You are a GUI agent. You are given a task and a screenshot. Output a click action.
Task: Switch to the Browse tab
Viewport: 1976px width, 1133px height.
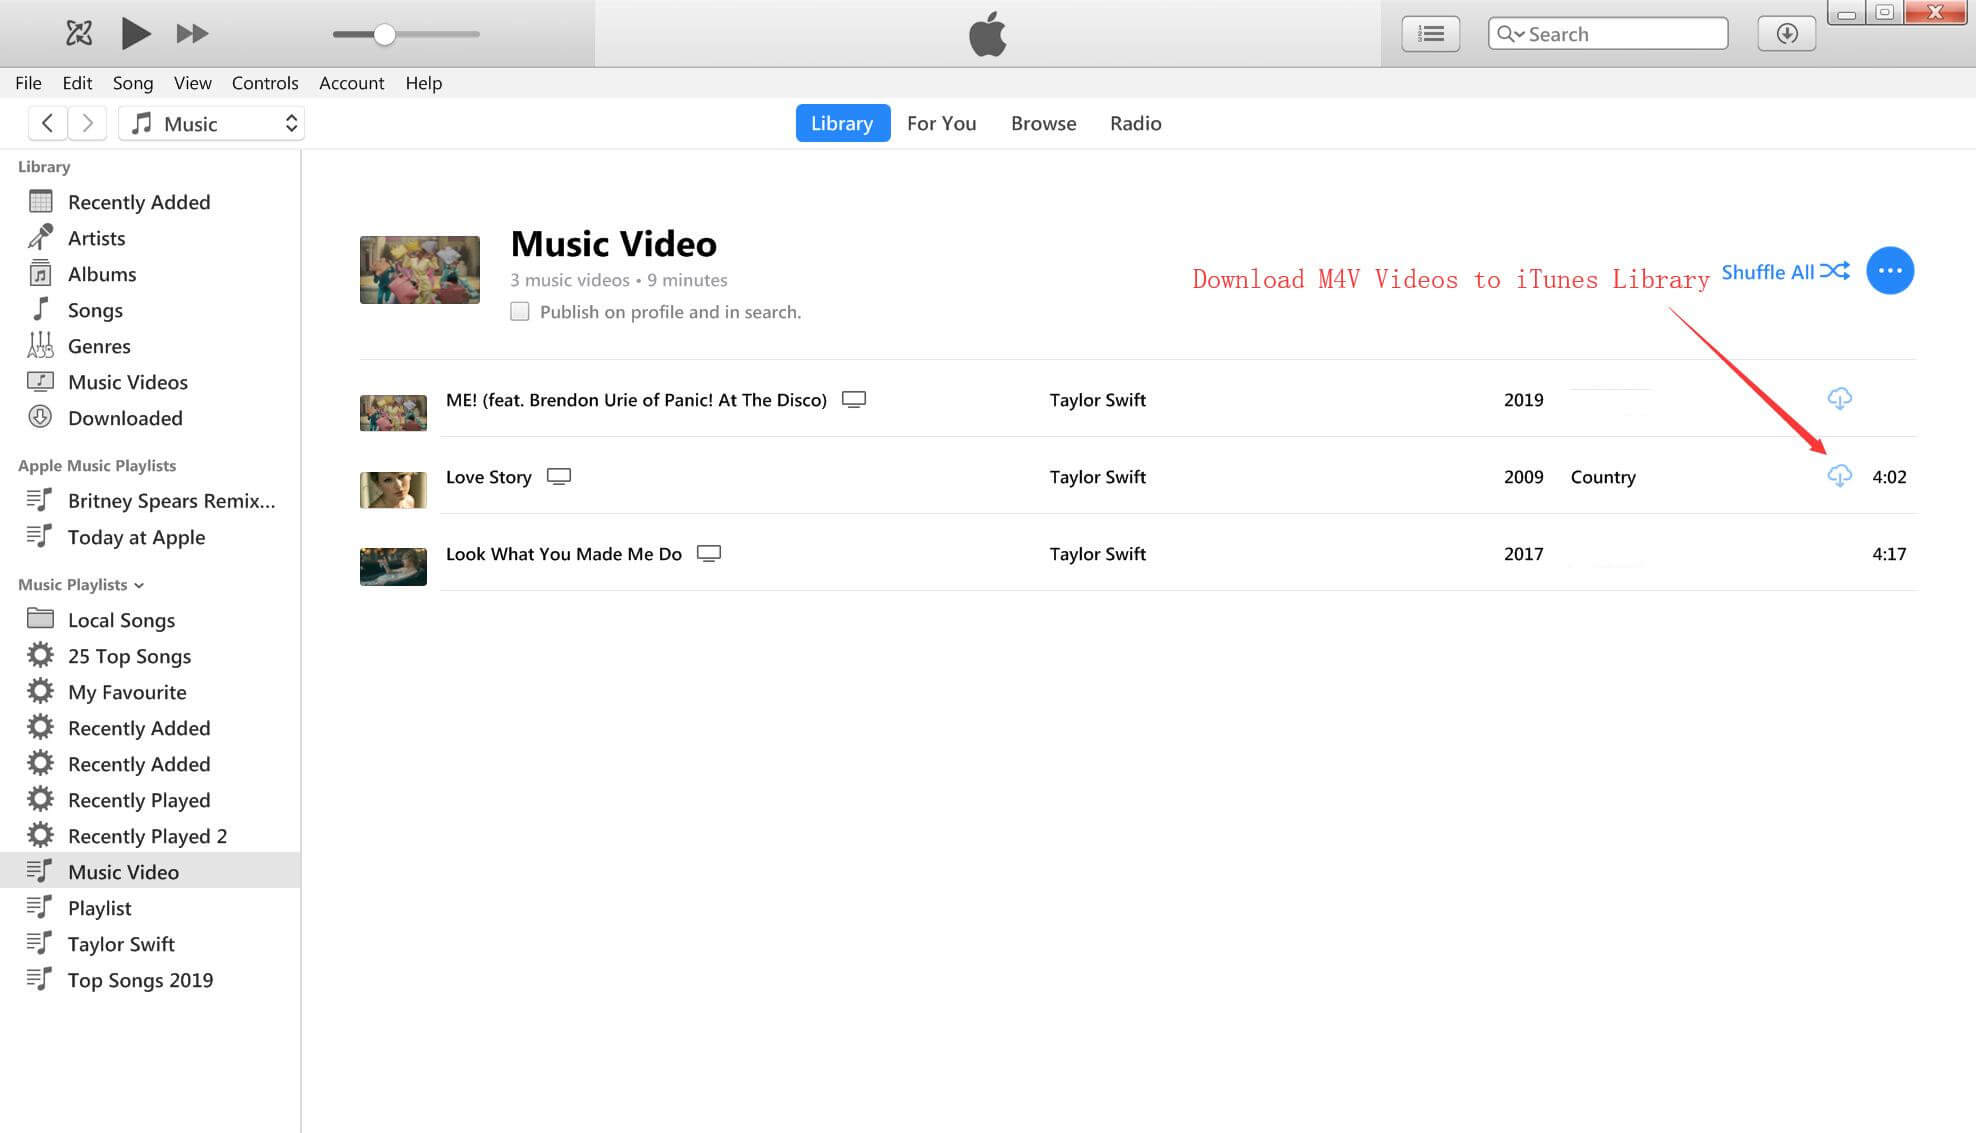pos(1044,122)
